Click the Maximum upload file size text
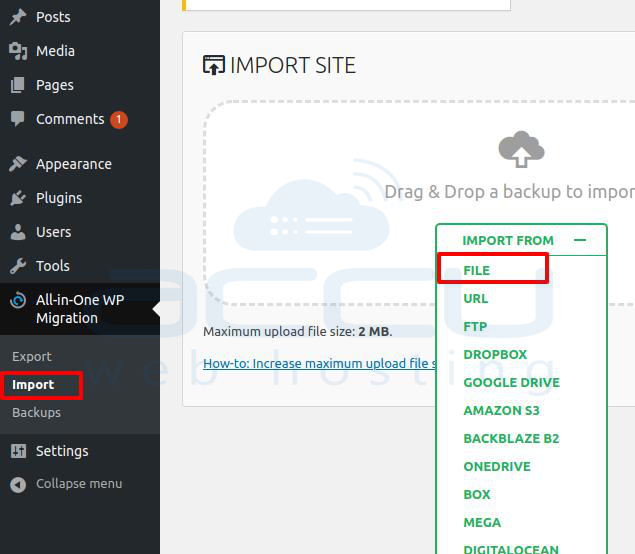 (298, 331)
